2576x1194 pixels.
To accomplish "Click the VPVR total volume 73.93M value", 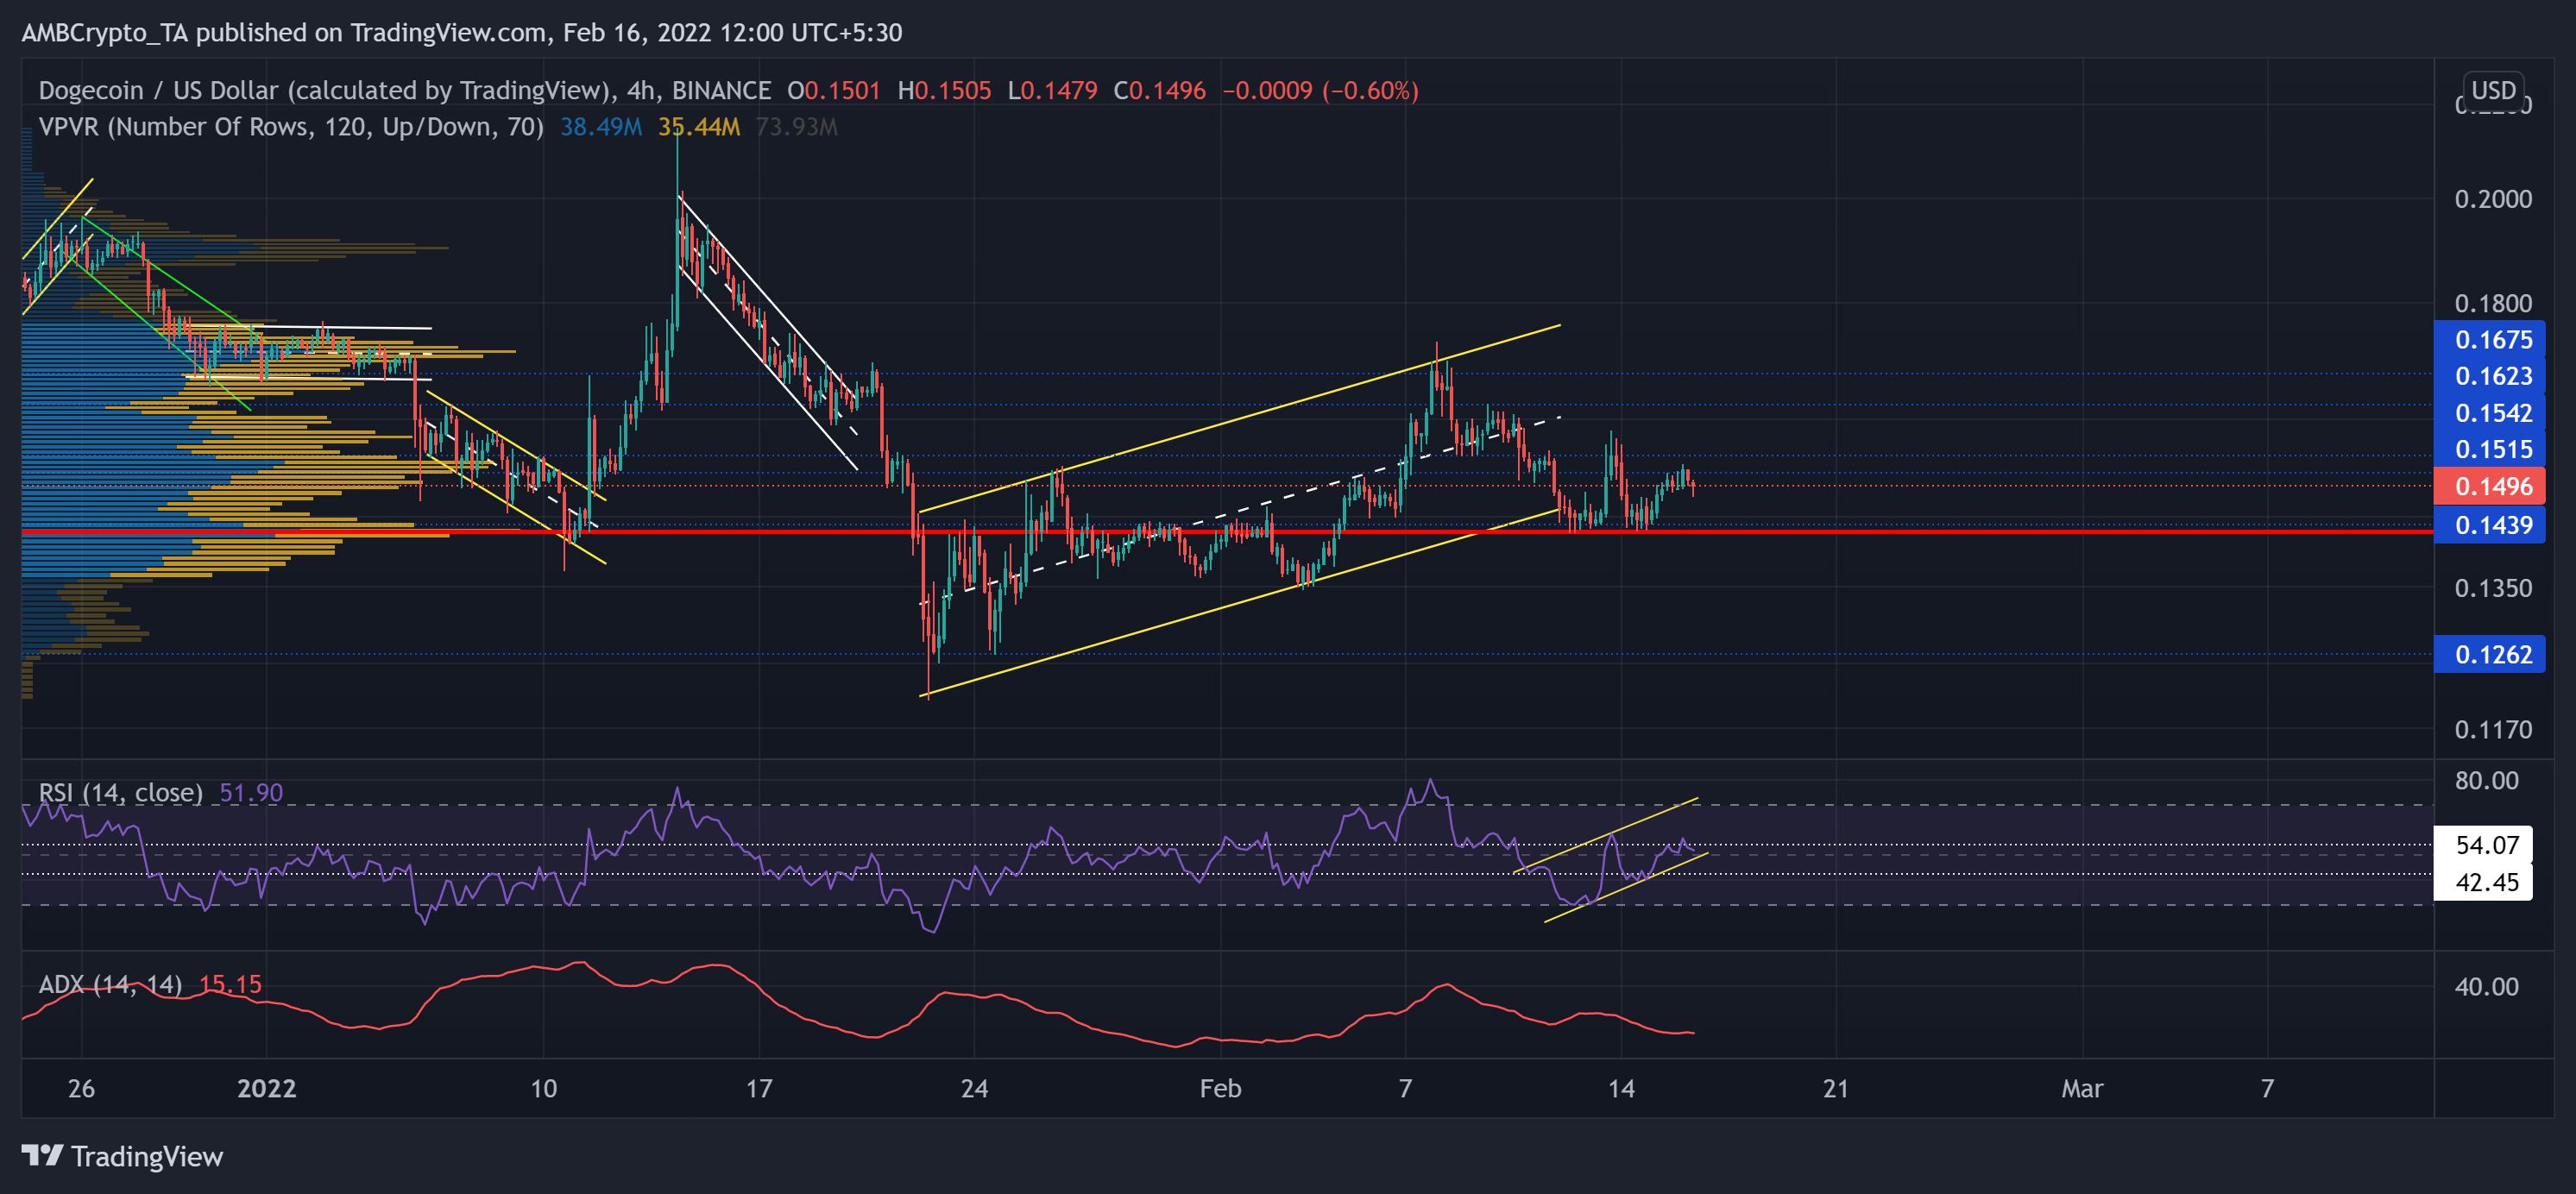I will (797, 127).
